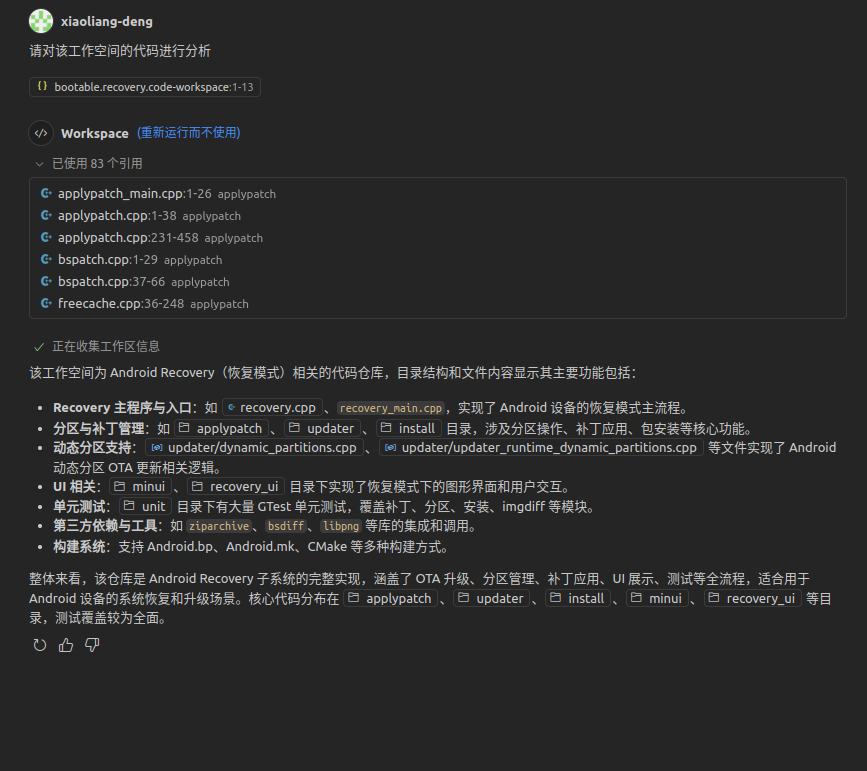This screenshot has height=771, width=867.
Task: Click the retry/regenerate response icon
Action: [40, 645]
